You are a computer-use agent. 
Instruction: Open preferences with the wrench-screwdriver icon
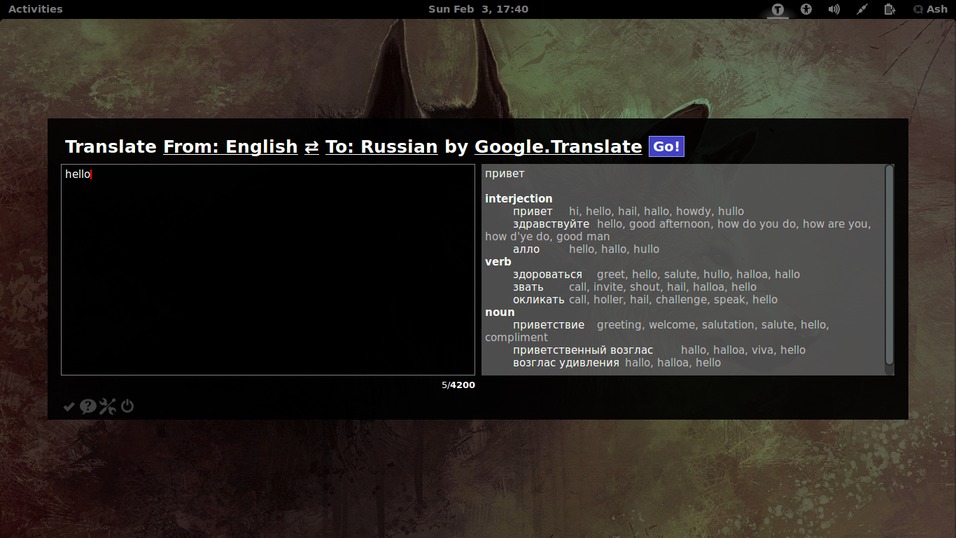pyautogui.click(x=107, y=406)
